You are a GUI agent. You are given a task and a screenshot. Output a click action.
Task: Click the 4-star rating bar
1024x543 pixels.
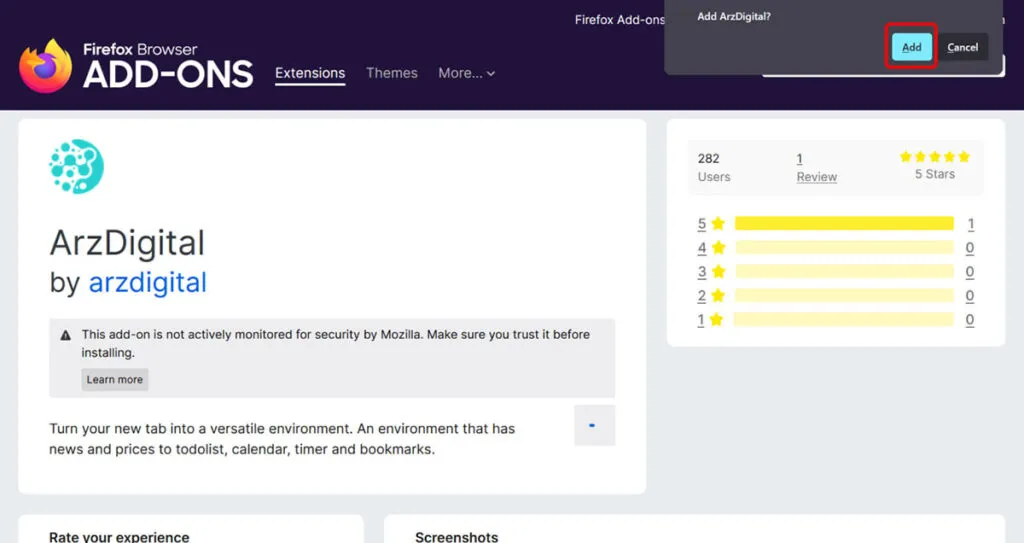[x=844, y=248]
